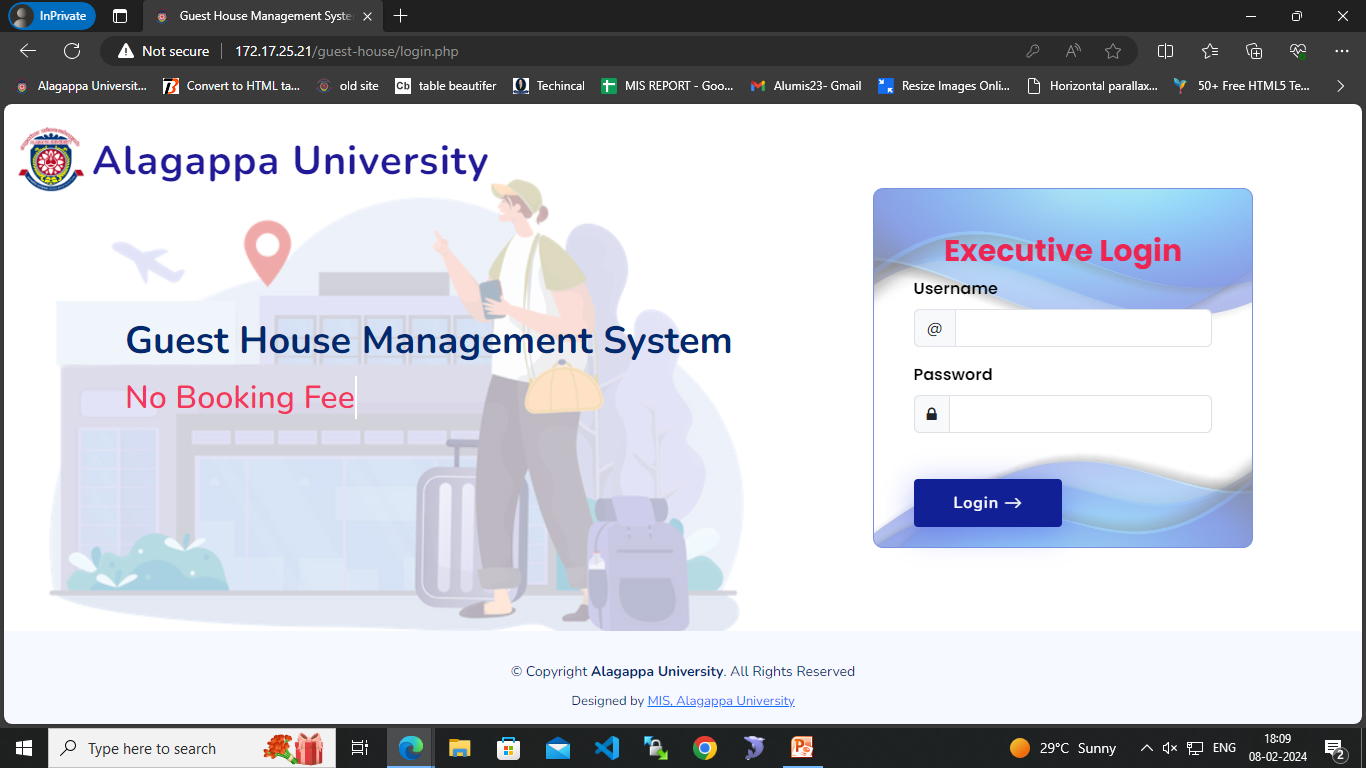Click the InPrivate profile badge
Screen dimensions: 1366x768
(51, 16)
